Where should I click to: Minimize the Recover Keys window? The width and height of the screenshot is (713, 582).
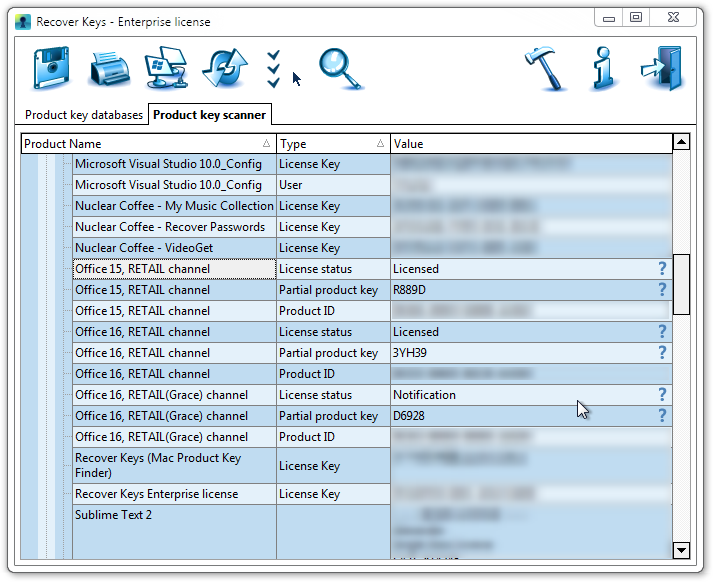609,17
